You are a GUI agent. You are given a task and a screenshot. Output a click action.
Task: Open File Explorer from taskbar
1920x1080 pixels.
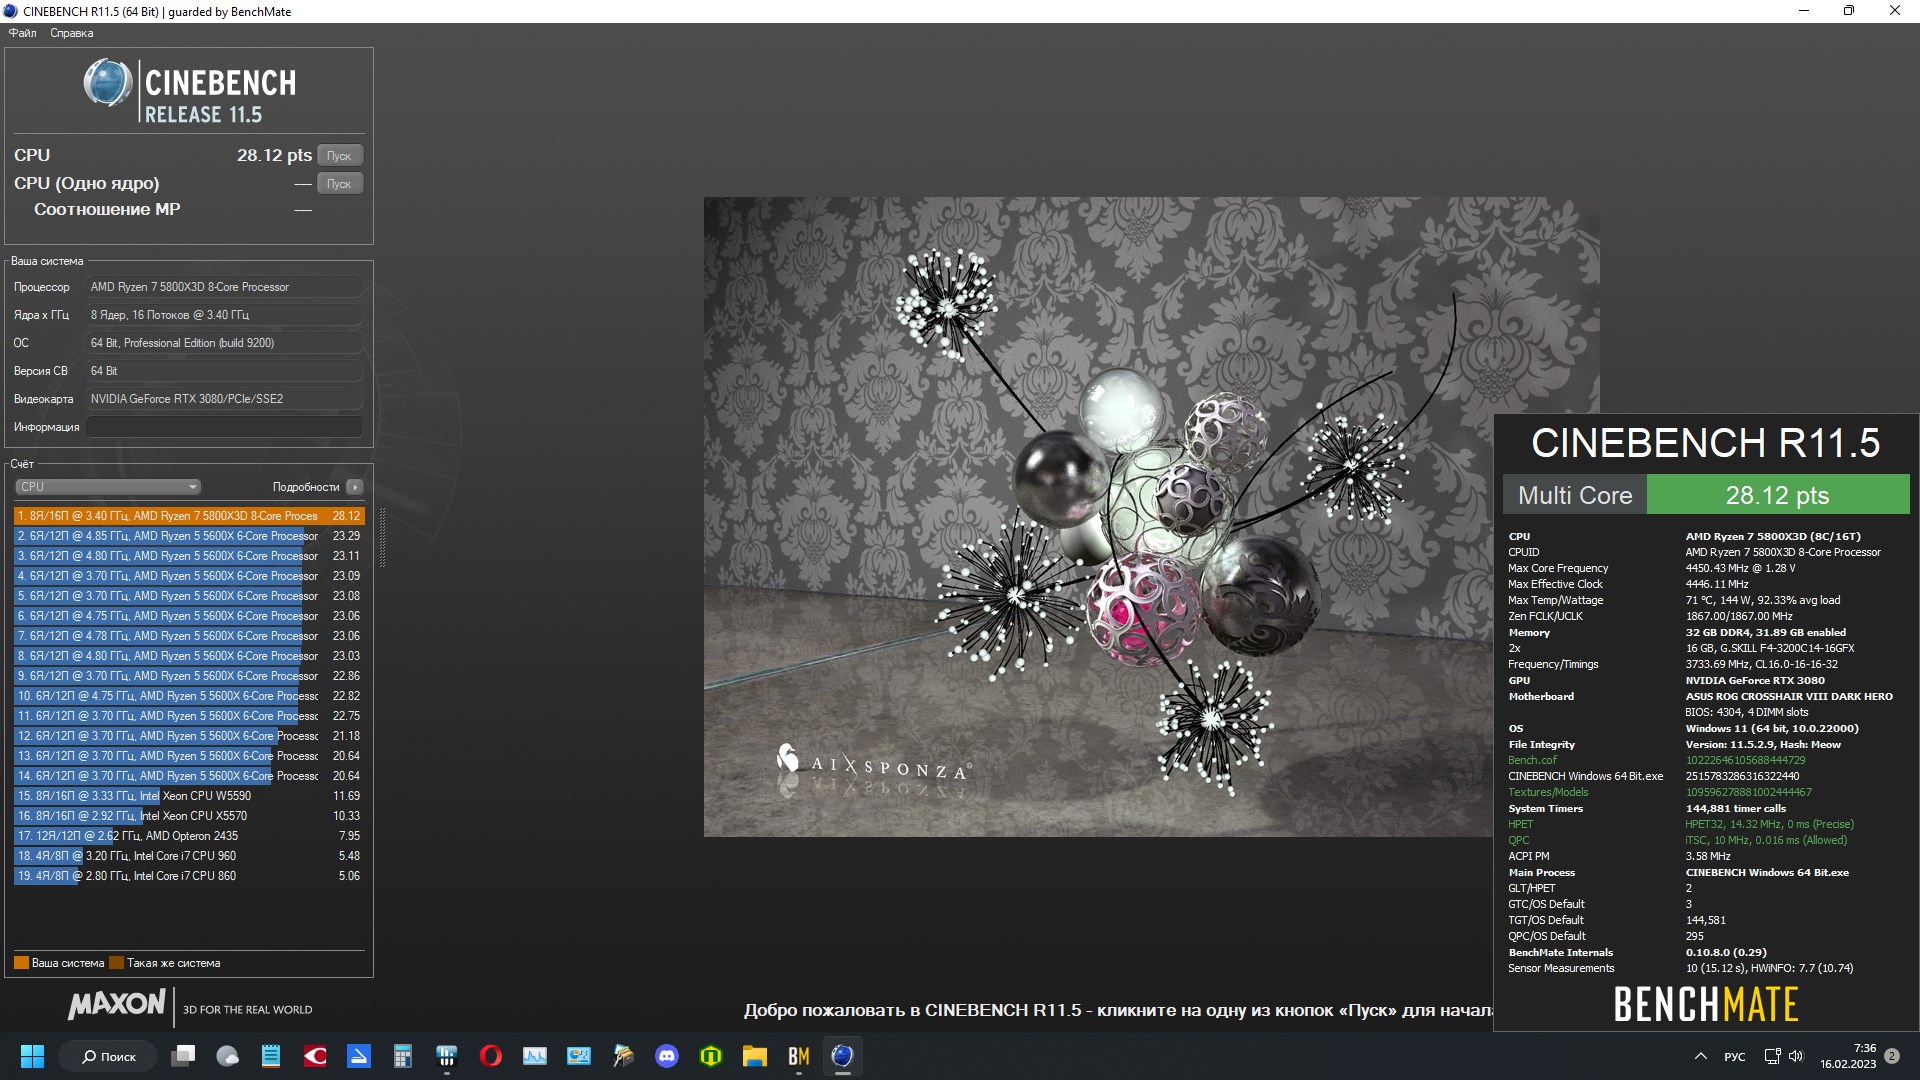tap(755, 1056)
